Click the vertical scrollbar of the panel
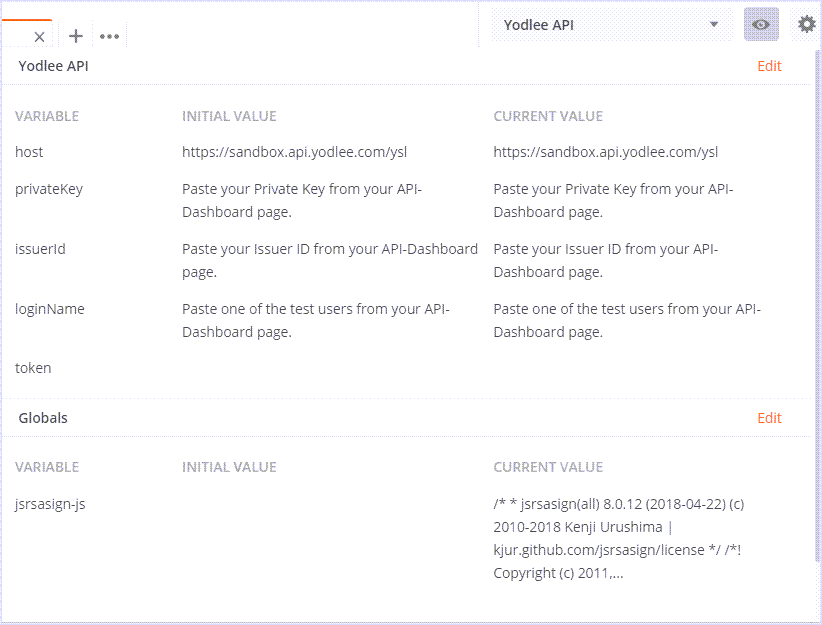Screen dimensions: 822x625 coord(818,307)
